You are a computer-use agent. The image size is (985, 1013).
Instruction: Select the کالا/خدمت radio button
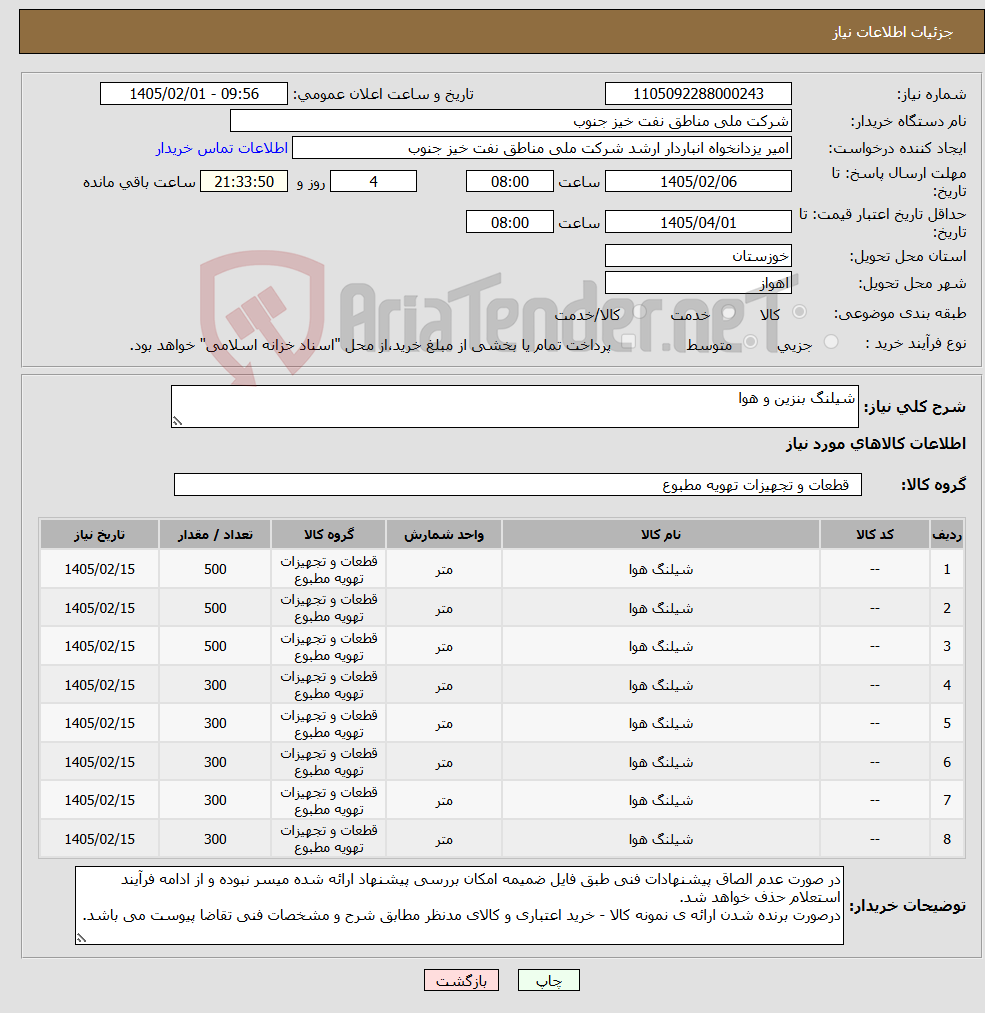coord(640,312)
